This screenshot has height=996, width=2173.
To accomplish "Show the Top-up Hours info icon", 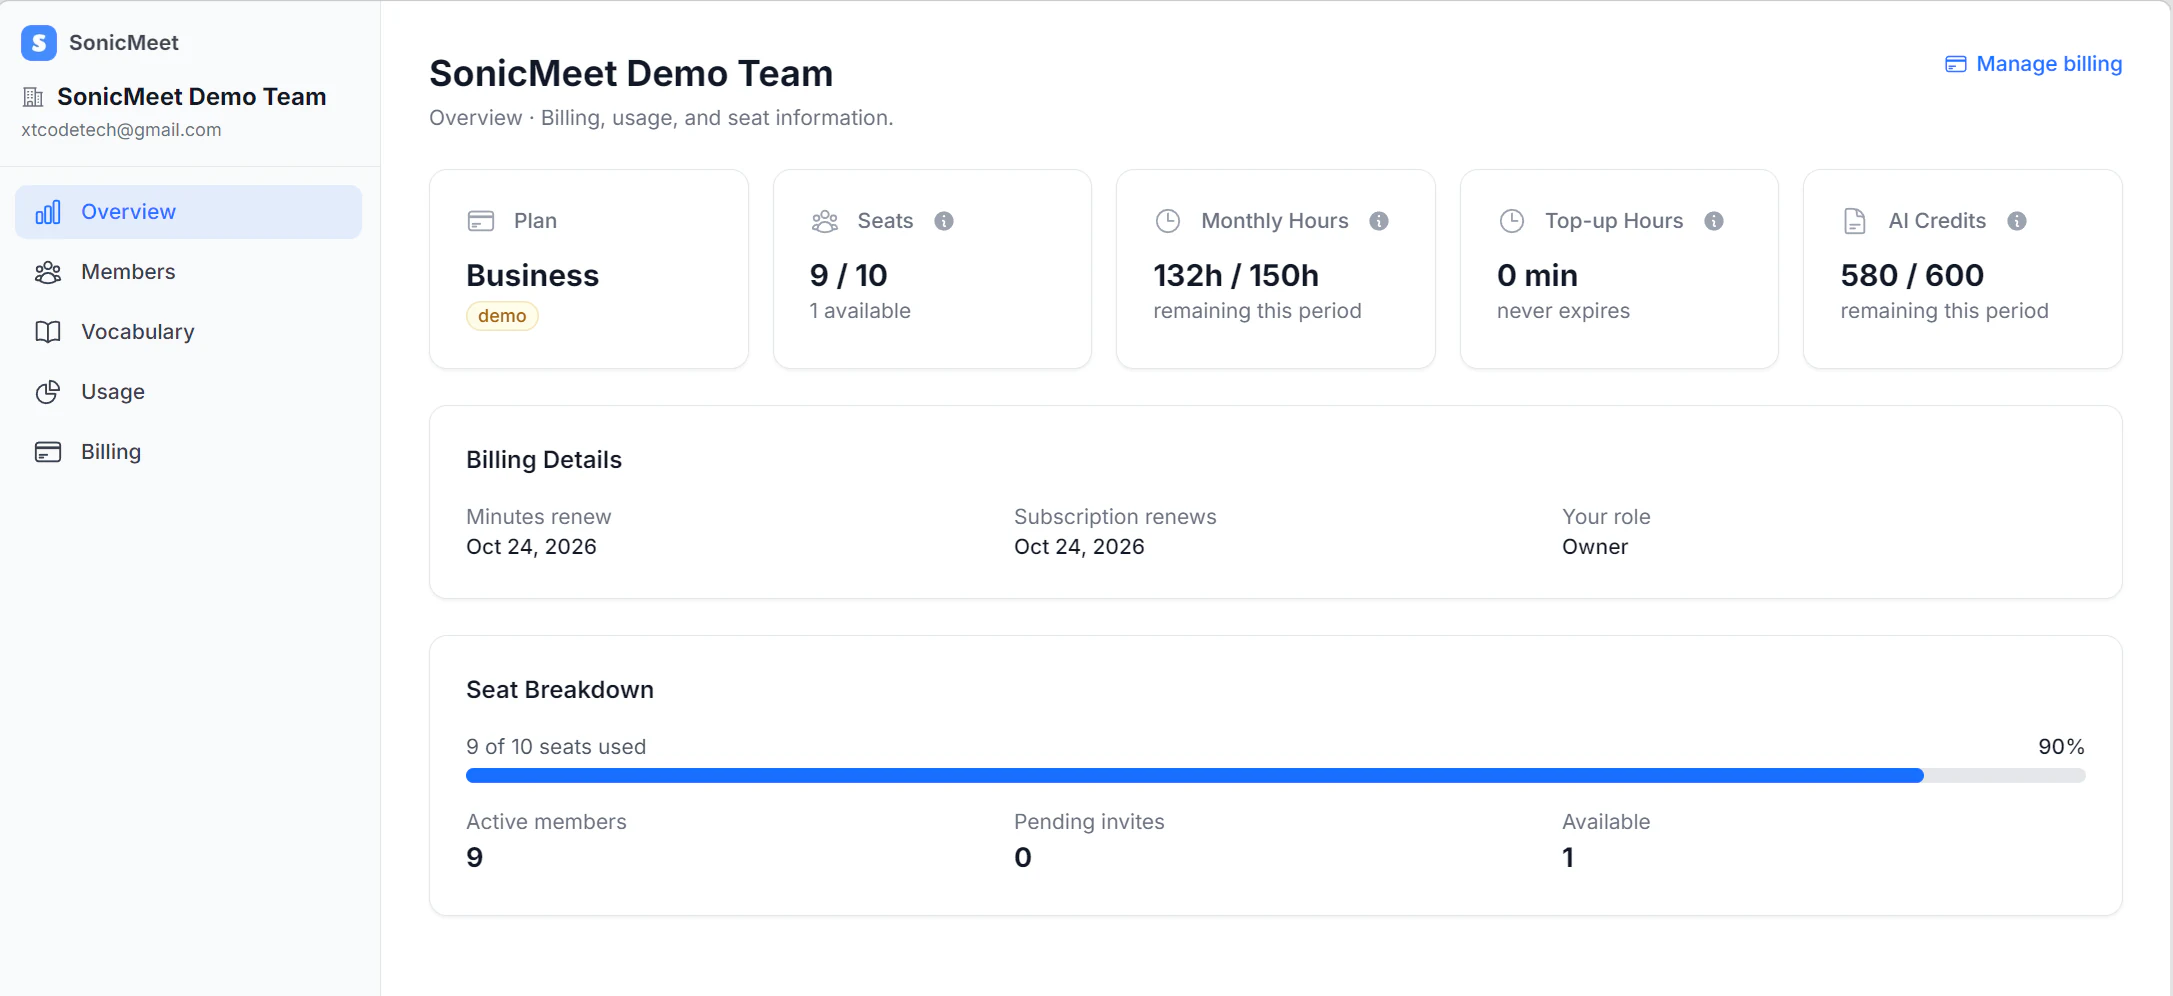I will pyautogui.click(x=1714, y=221).
